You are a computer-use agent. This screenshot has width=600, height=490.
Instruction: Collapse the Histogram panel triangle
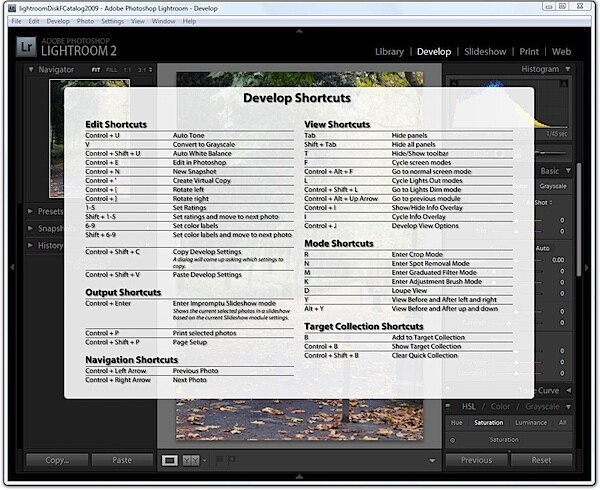coord(568,69)
